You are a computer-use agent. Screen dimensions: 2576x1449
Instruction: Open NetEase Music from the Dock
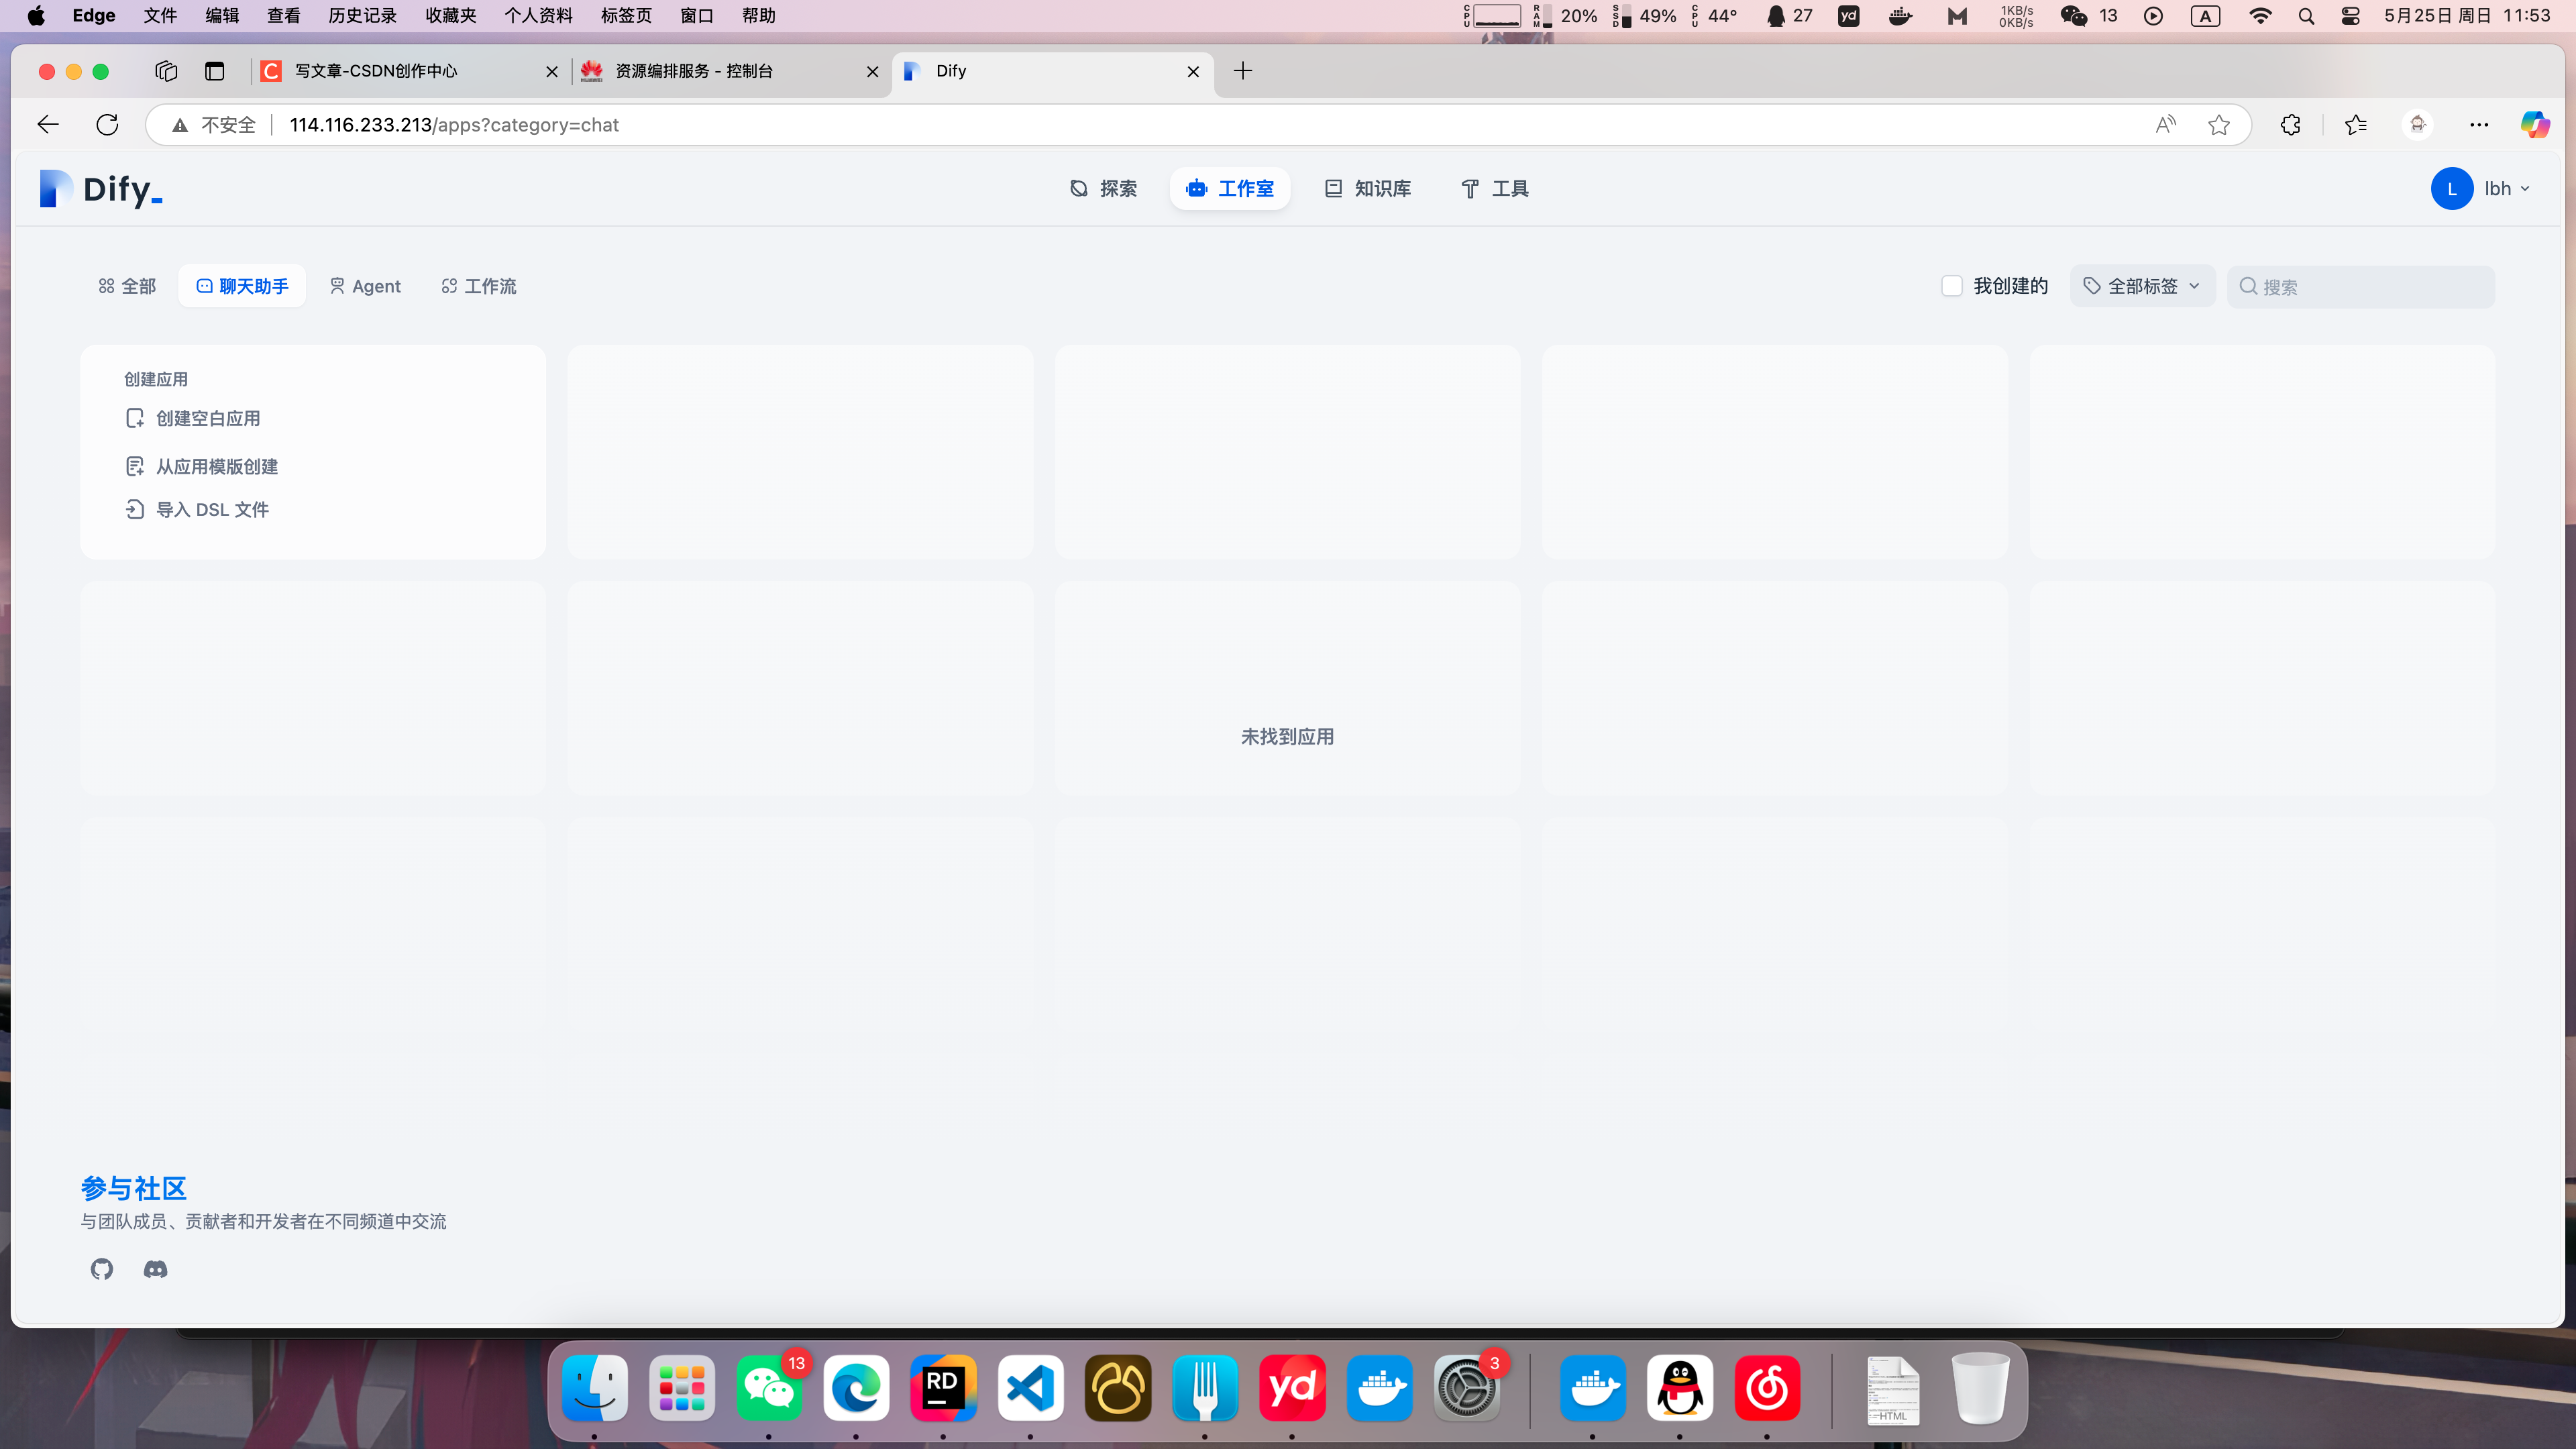click(x=1767, y=1387)
